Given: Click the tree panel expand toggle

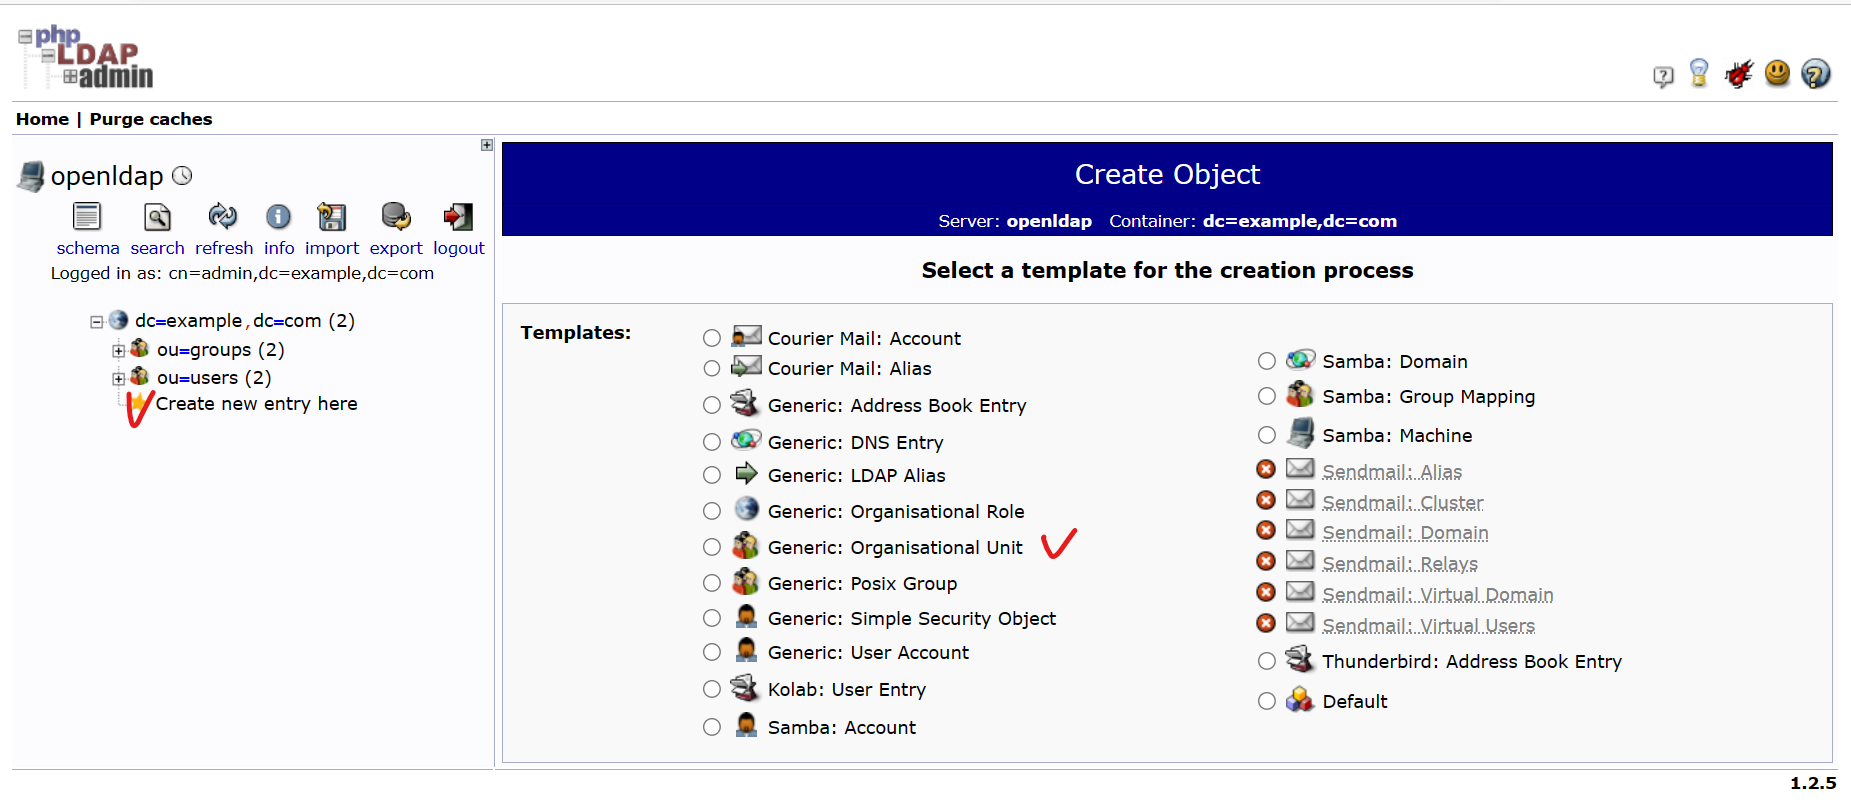Looking at the screenshot, I should 487,145.
